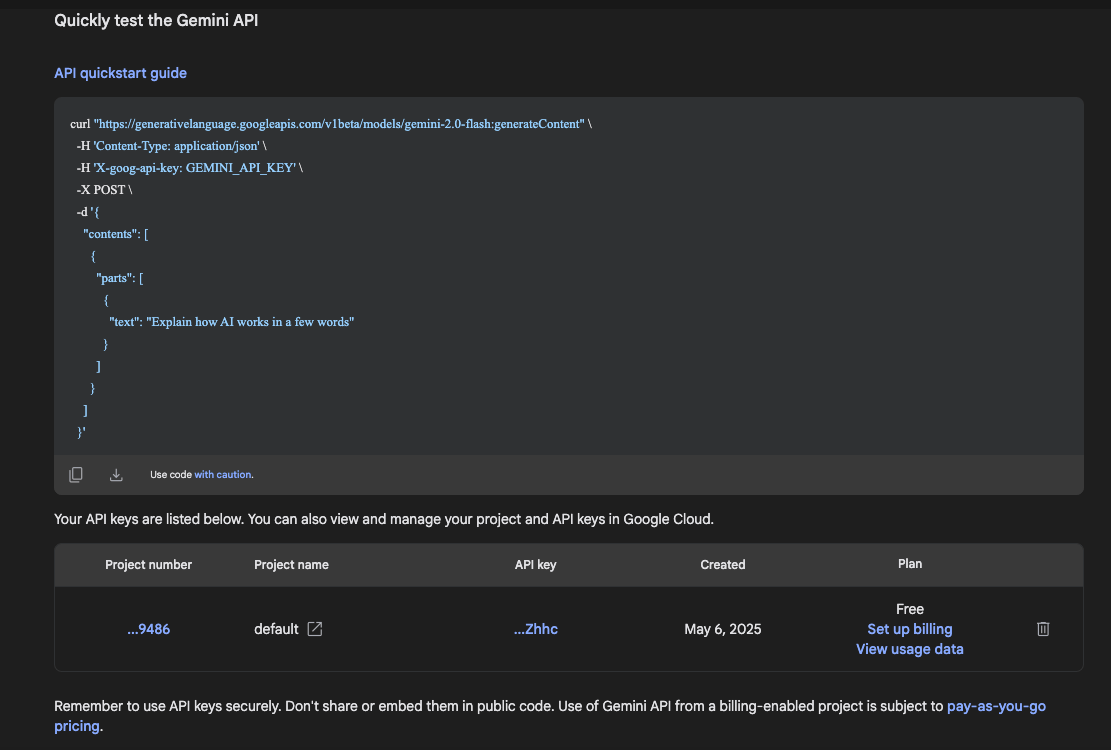The width and height of the screenshot is (1111, 750).
Task: Click the "parts": [ line in code
Action: pos(120,278)
